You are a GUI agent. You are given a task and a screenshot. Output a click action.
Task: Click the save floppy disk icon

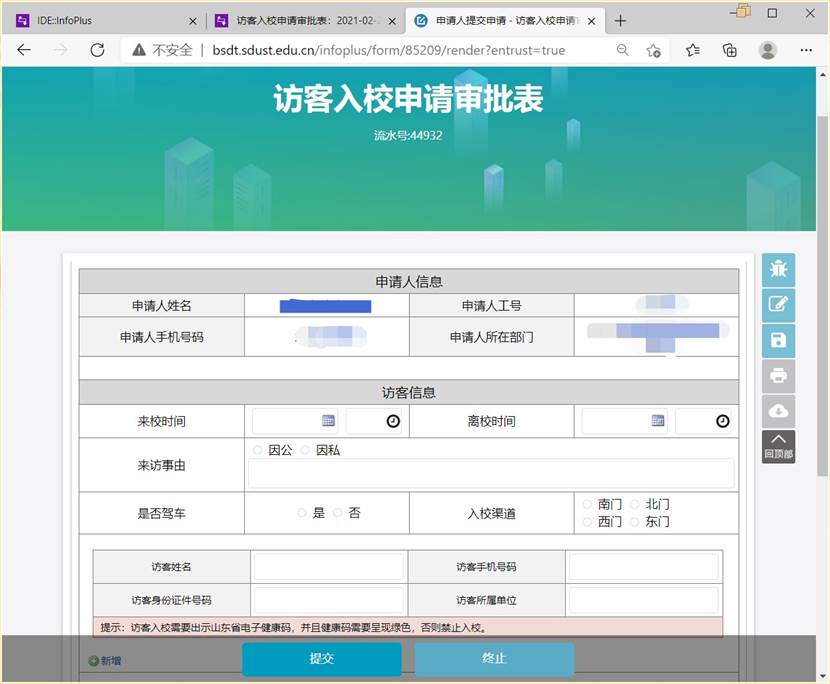778,341
